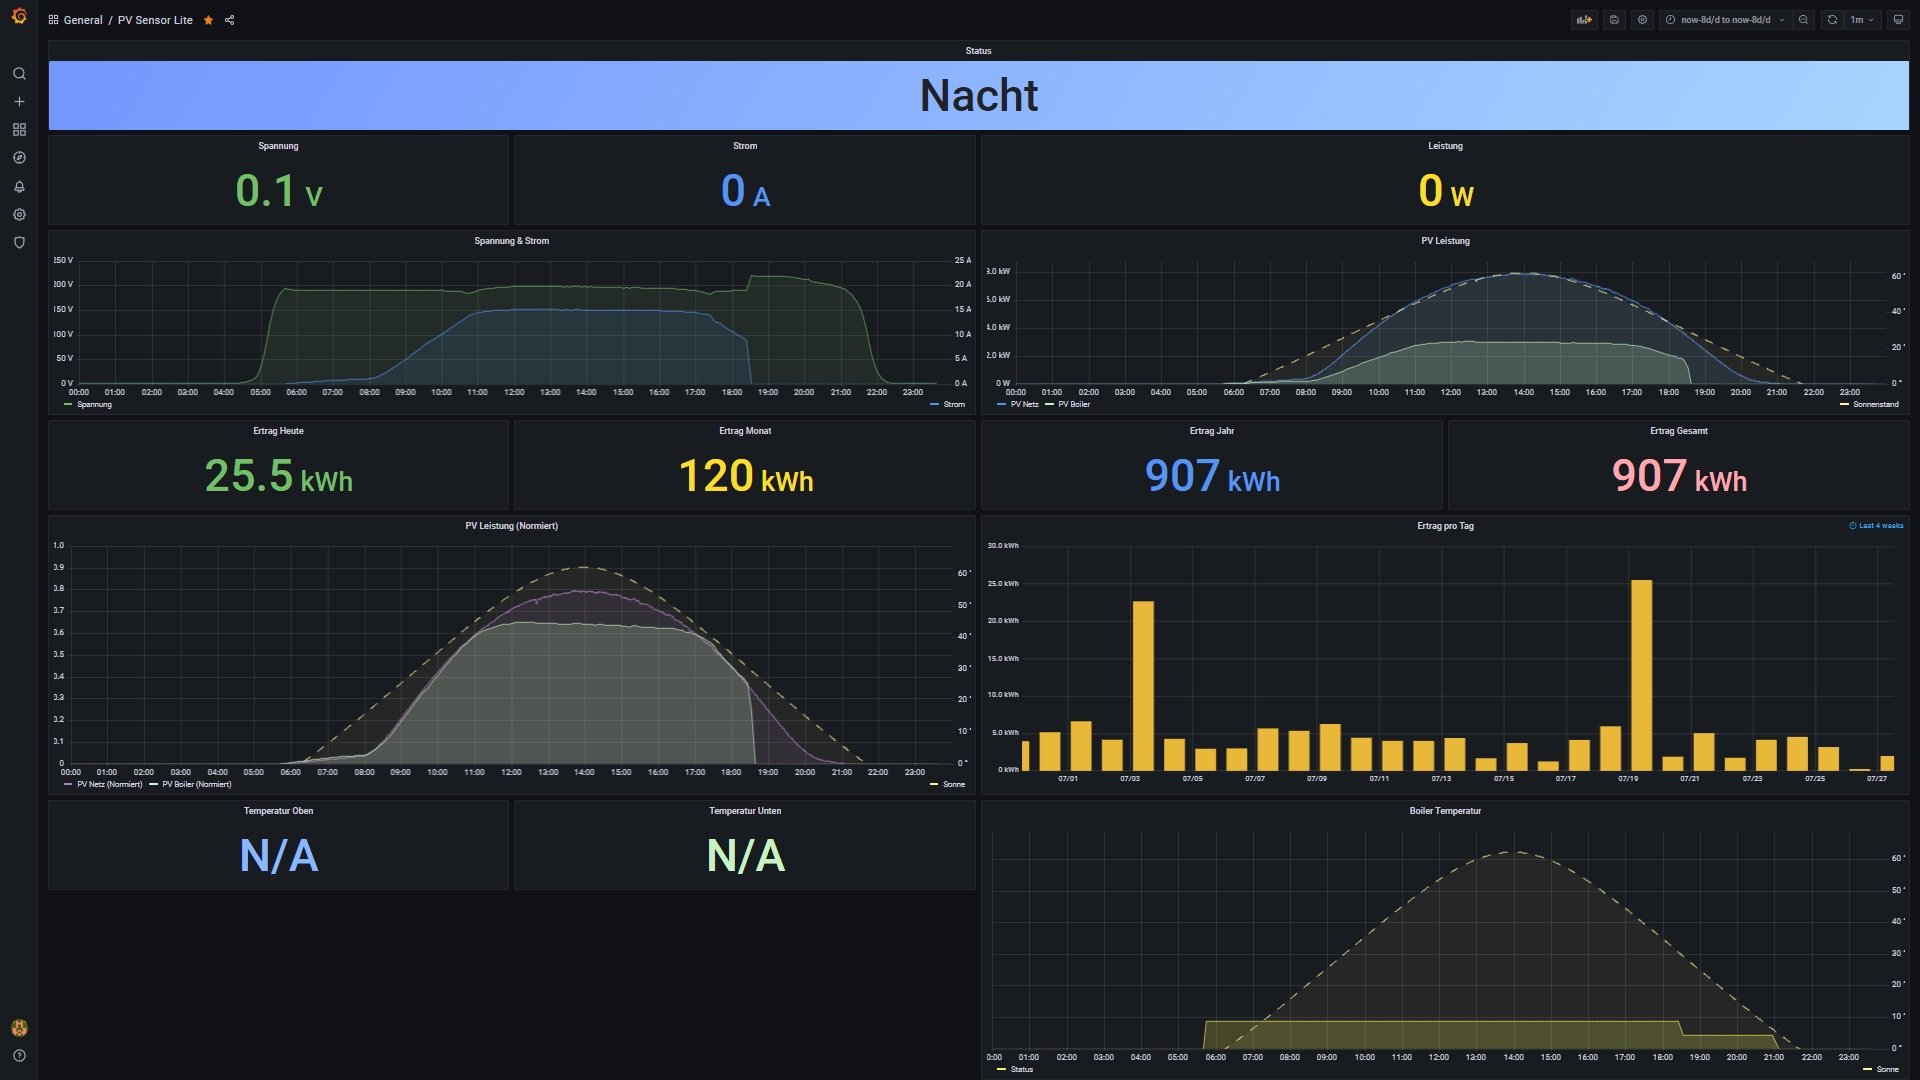Share dashboard via share icon
Screen dimensions: 1920x1080
point(230,20)
